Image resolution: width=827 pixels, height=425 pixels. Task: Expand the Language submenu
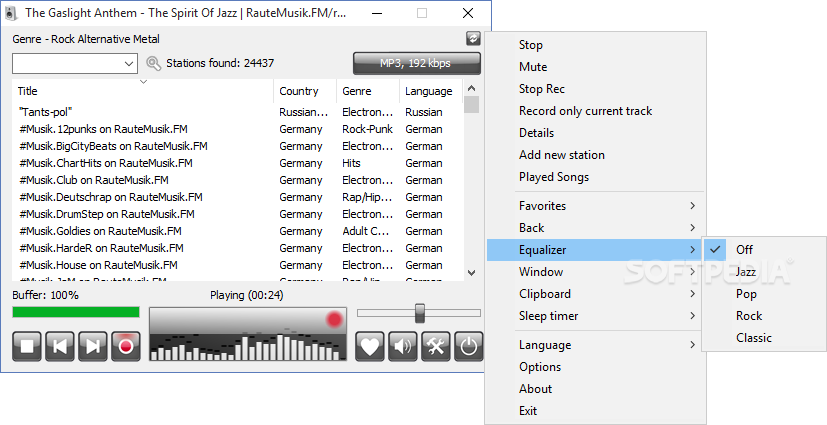[x=595, y=345]
